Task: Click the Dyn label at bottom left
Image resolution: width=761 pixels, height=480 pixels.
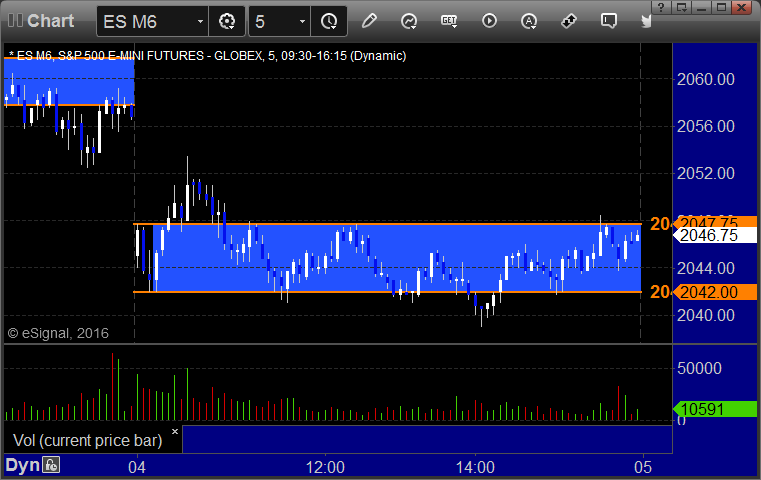Action: click(x=22, y=465)
